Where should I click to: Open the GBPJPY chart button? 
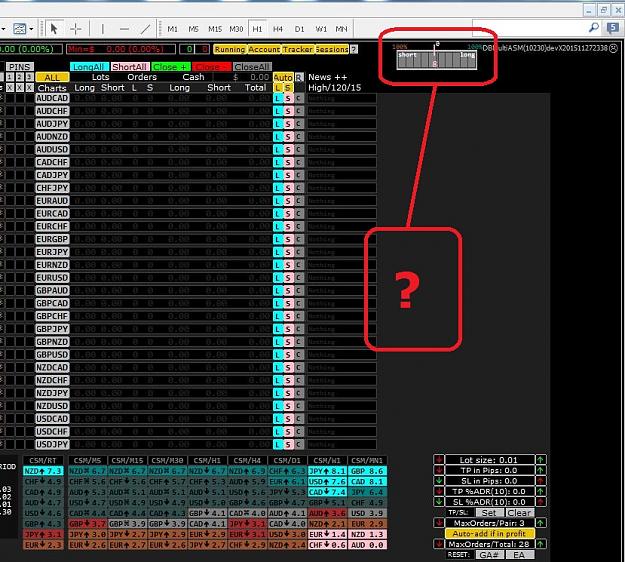click(x=52, y=329)
